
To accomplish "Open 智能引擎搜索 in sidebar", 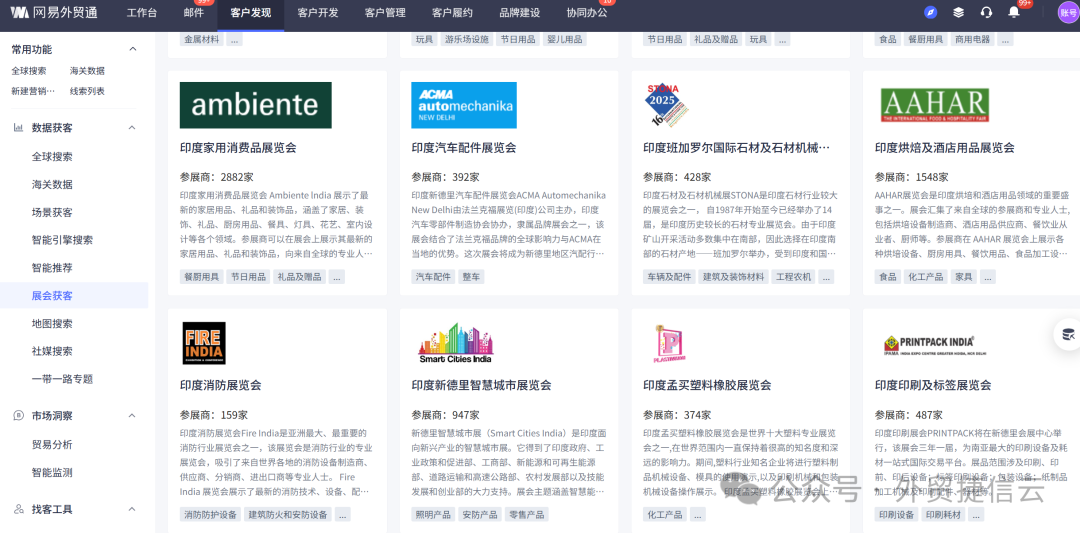I will 62,240.
